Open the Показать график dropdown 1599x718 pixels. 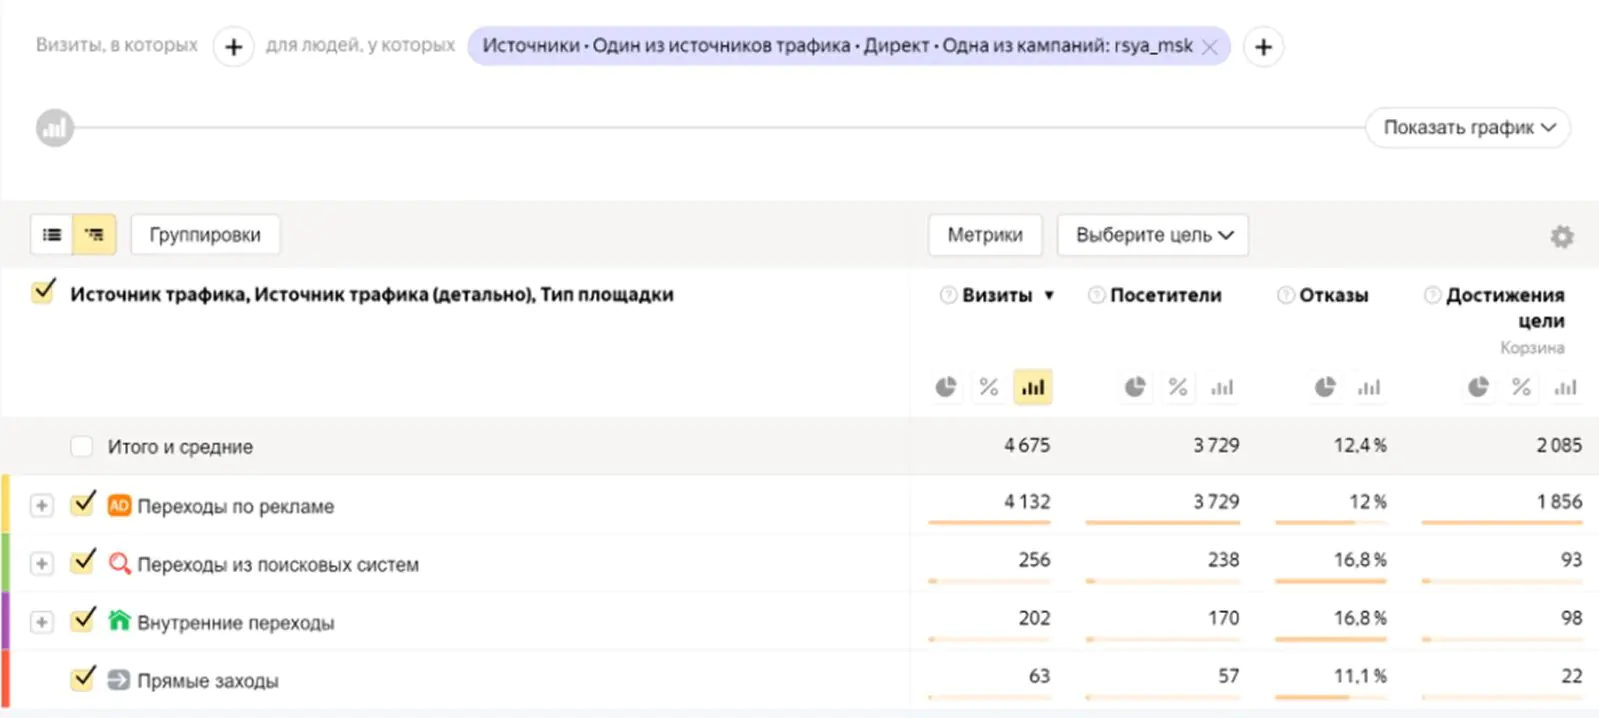click(x=1468, y=128)
